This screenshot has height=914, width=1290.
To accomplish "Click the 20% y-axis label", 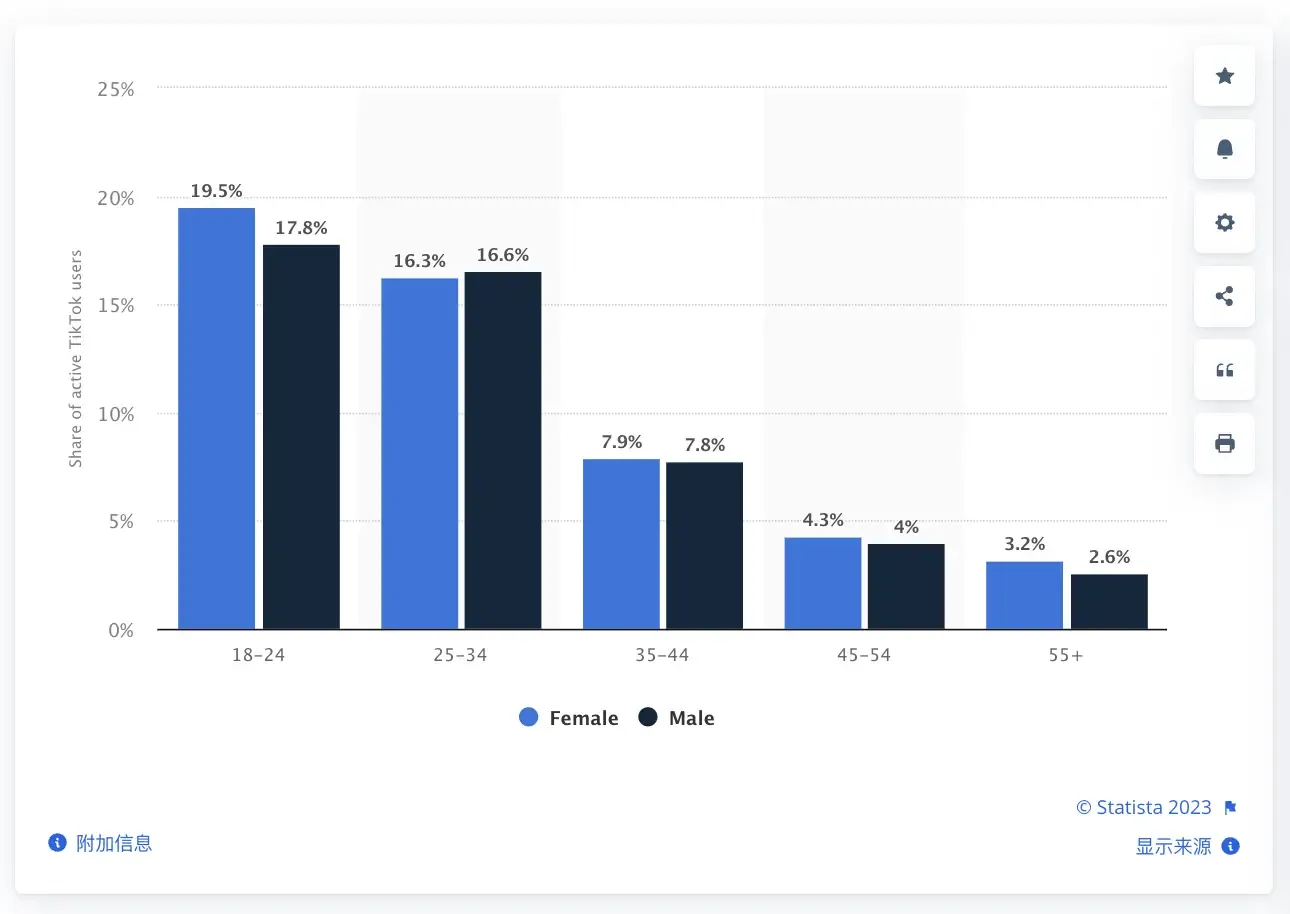I will [116, 198].
